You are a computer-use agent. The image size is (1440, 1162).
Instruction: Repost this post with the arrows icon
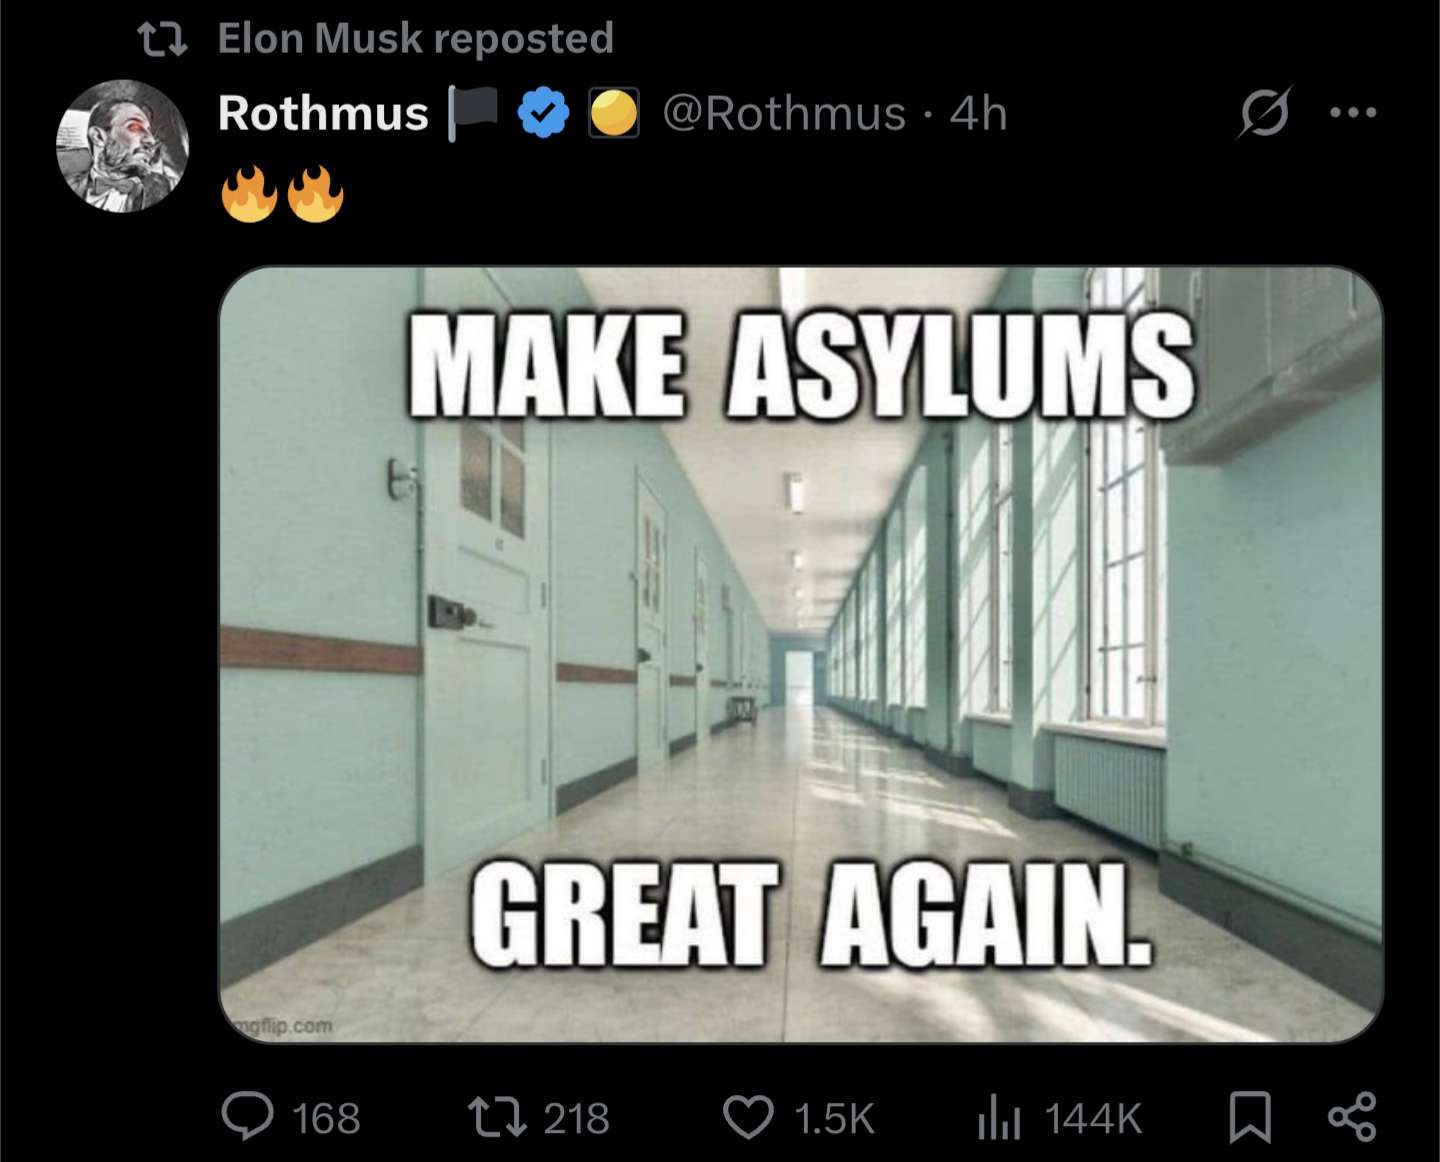(497, 1117)
